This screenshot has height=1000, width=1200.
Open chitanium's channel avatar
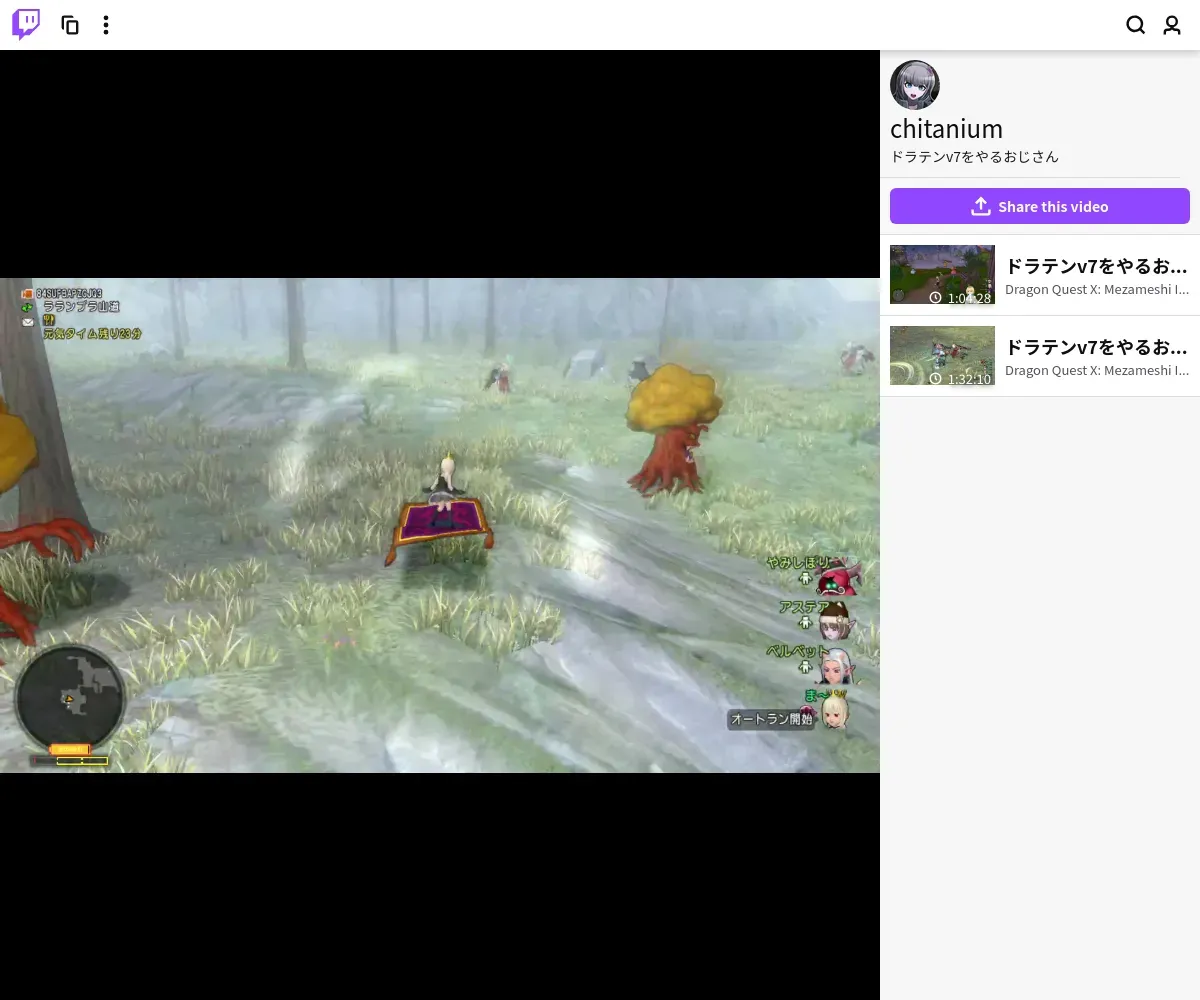click(x=915, y=85)
